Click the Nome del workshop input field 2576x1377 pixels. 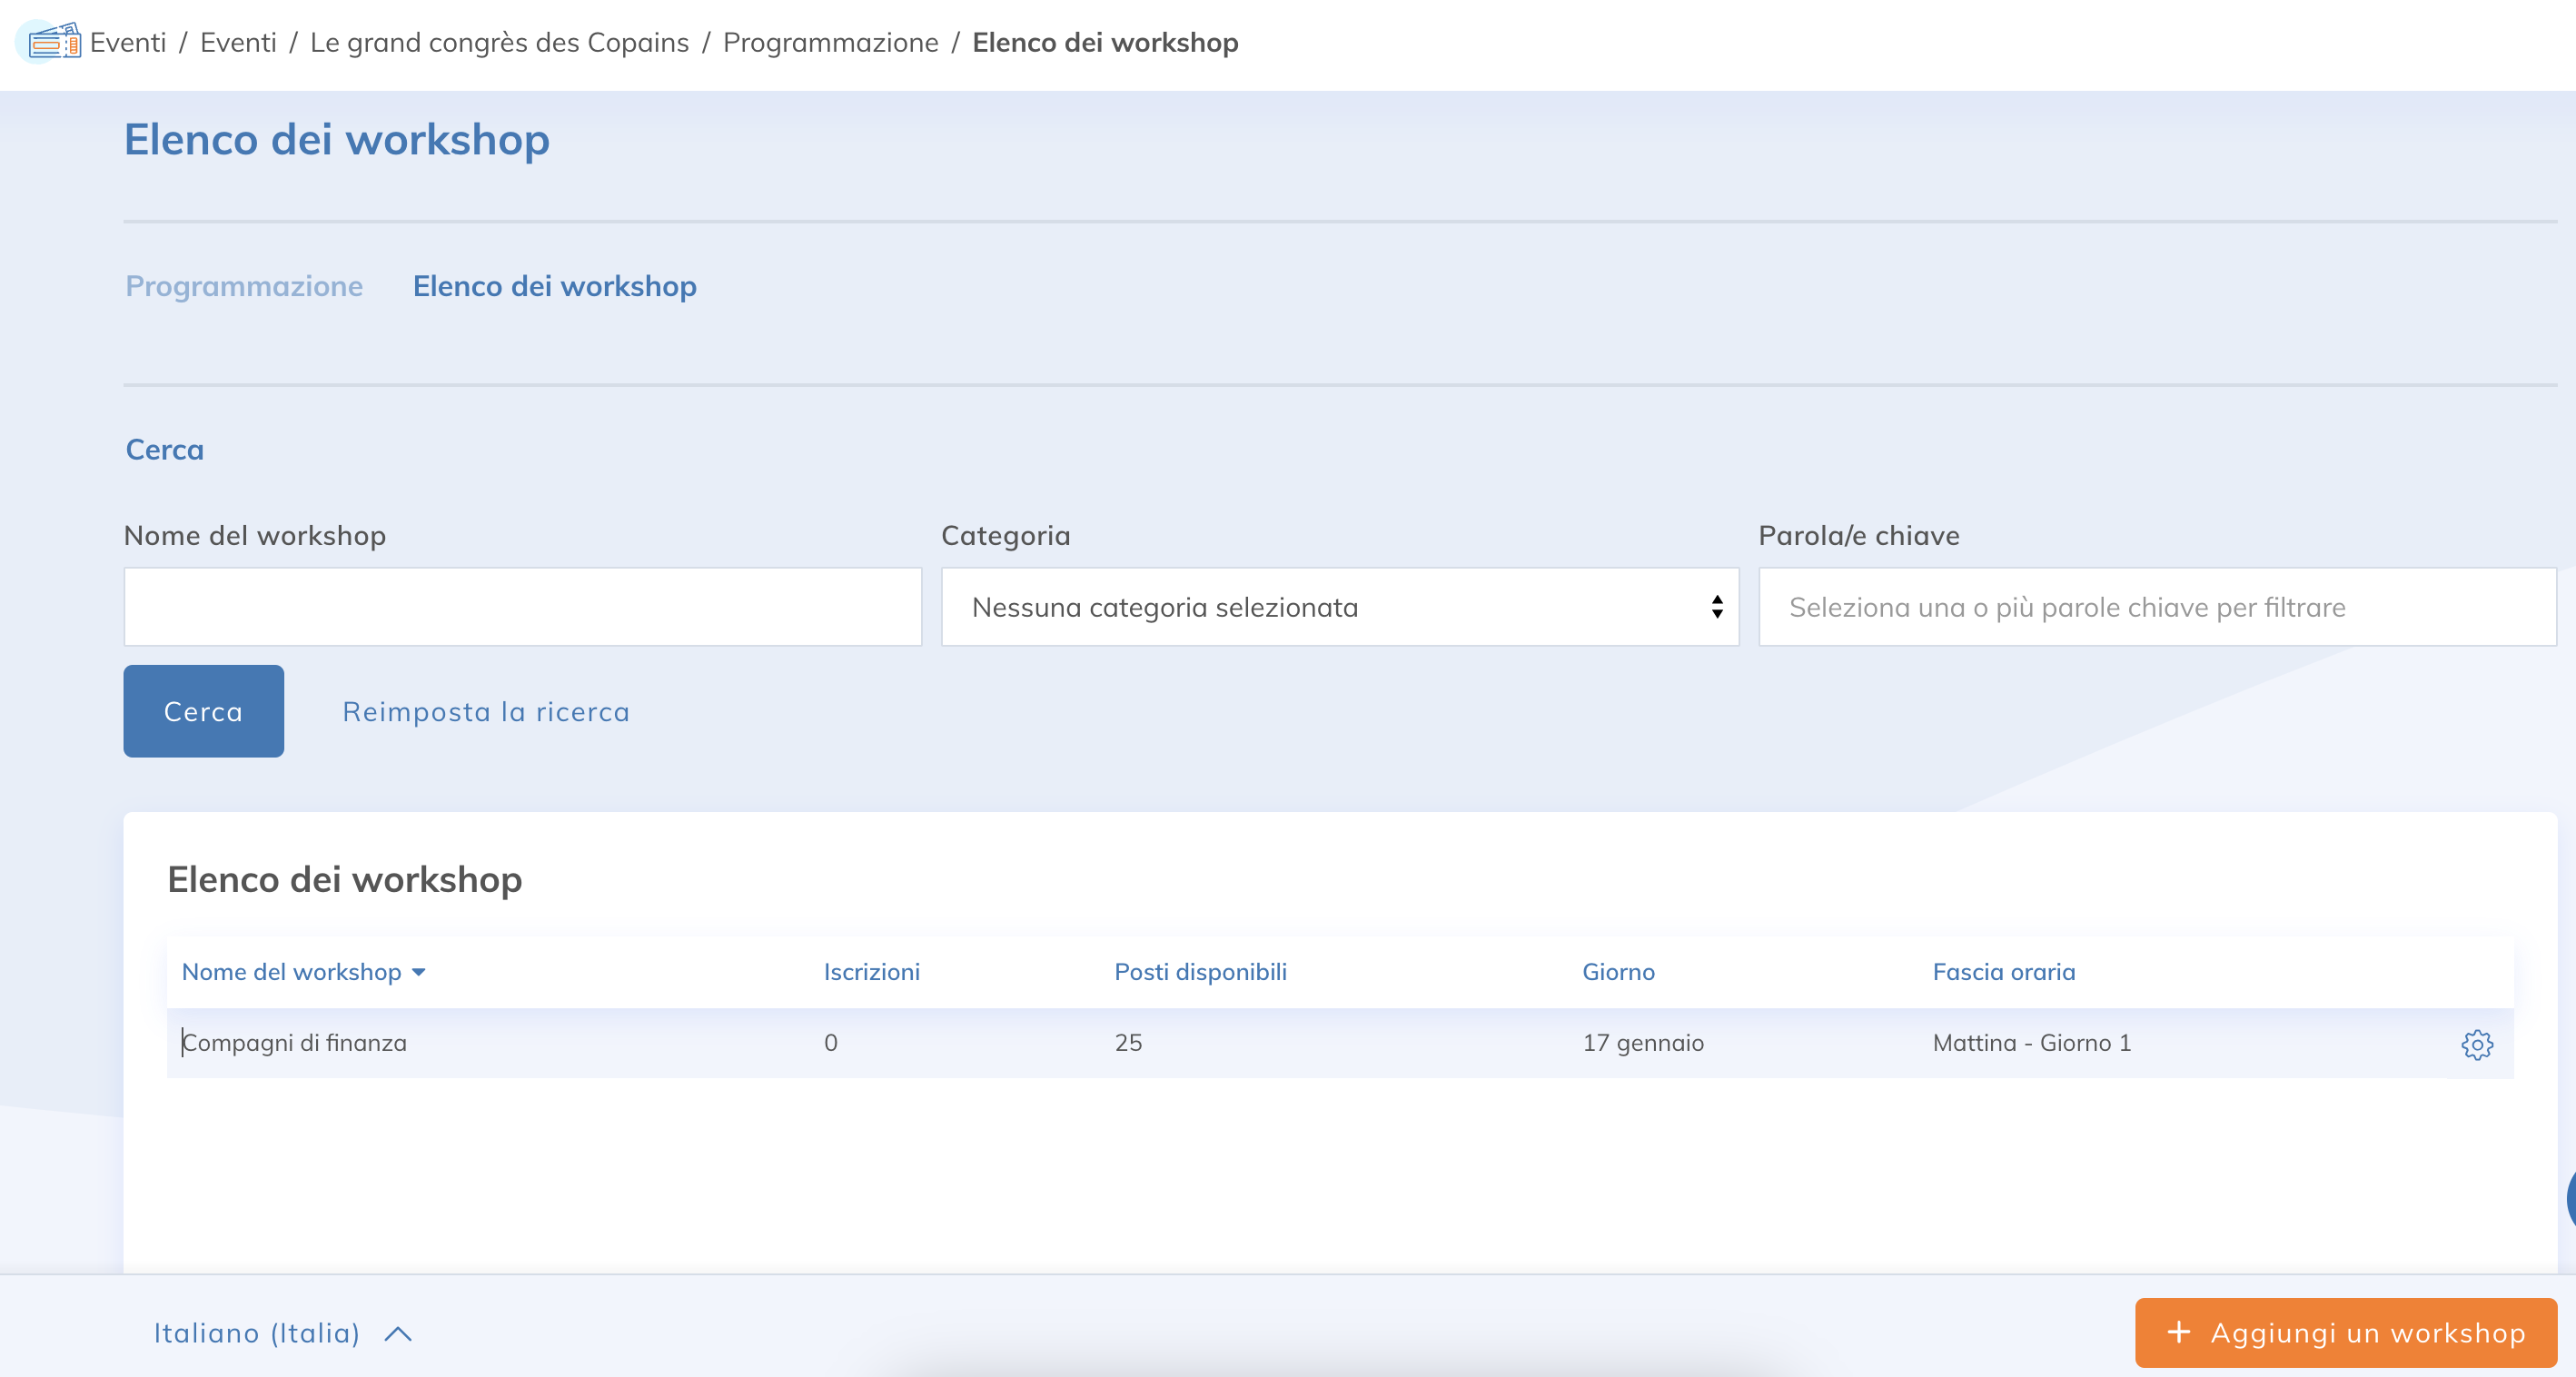click(x=522, y=607)
